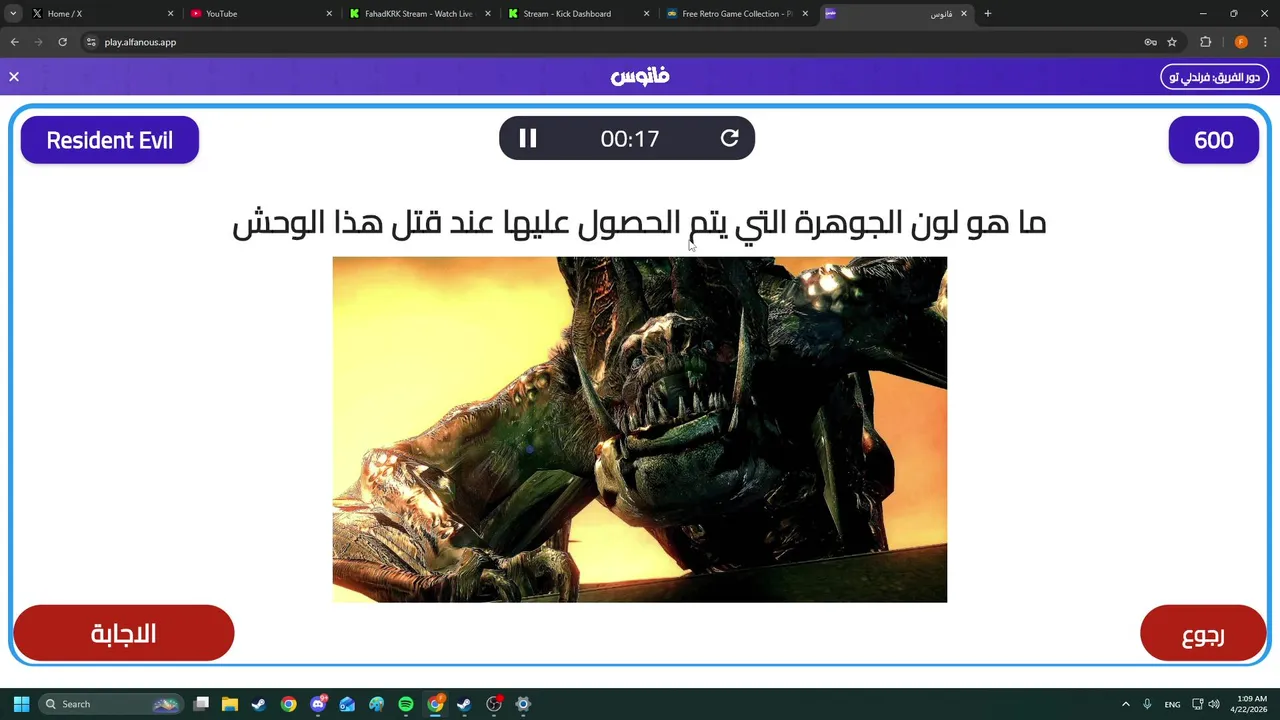Close the question with the top-left X

tap(14, 77)
